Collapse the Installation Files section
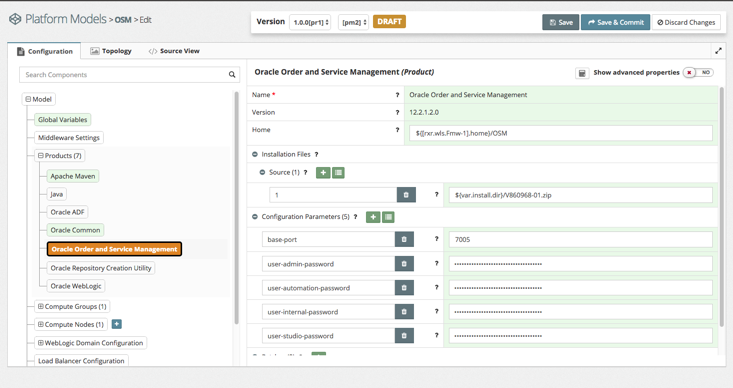The height and width of the screenshot is (388, 733). click(x=255, y=154)
